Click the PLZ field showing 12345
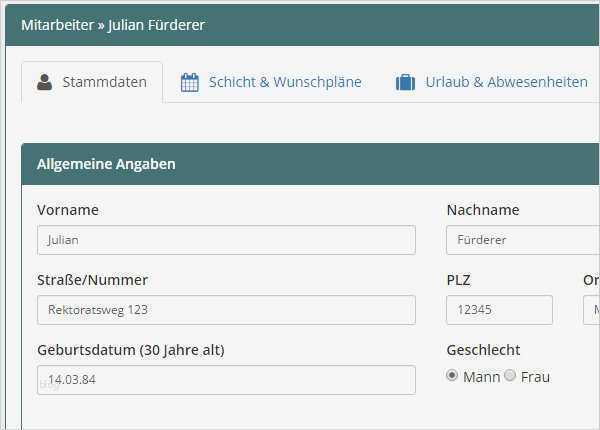This screenshot has width=600, height=430. 499,310
